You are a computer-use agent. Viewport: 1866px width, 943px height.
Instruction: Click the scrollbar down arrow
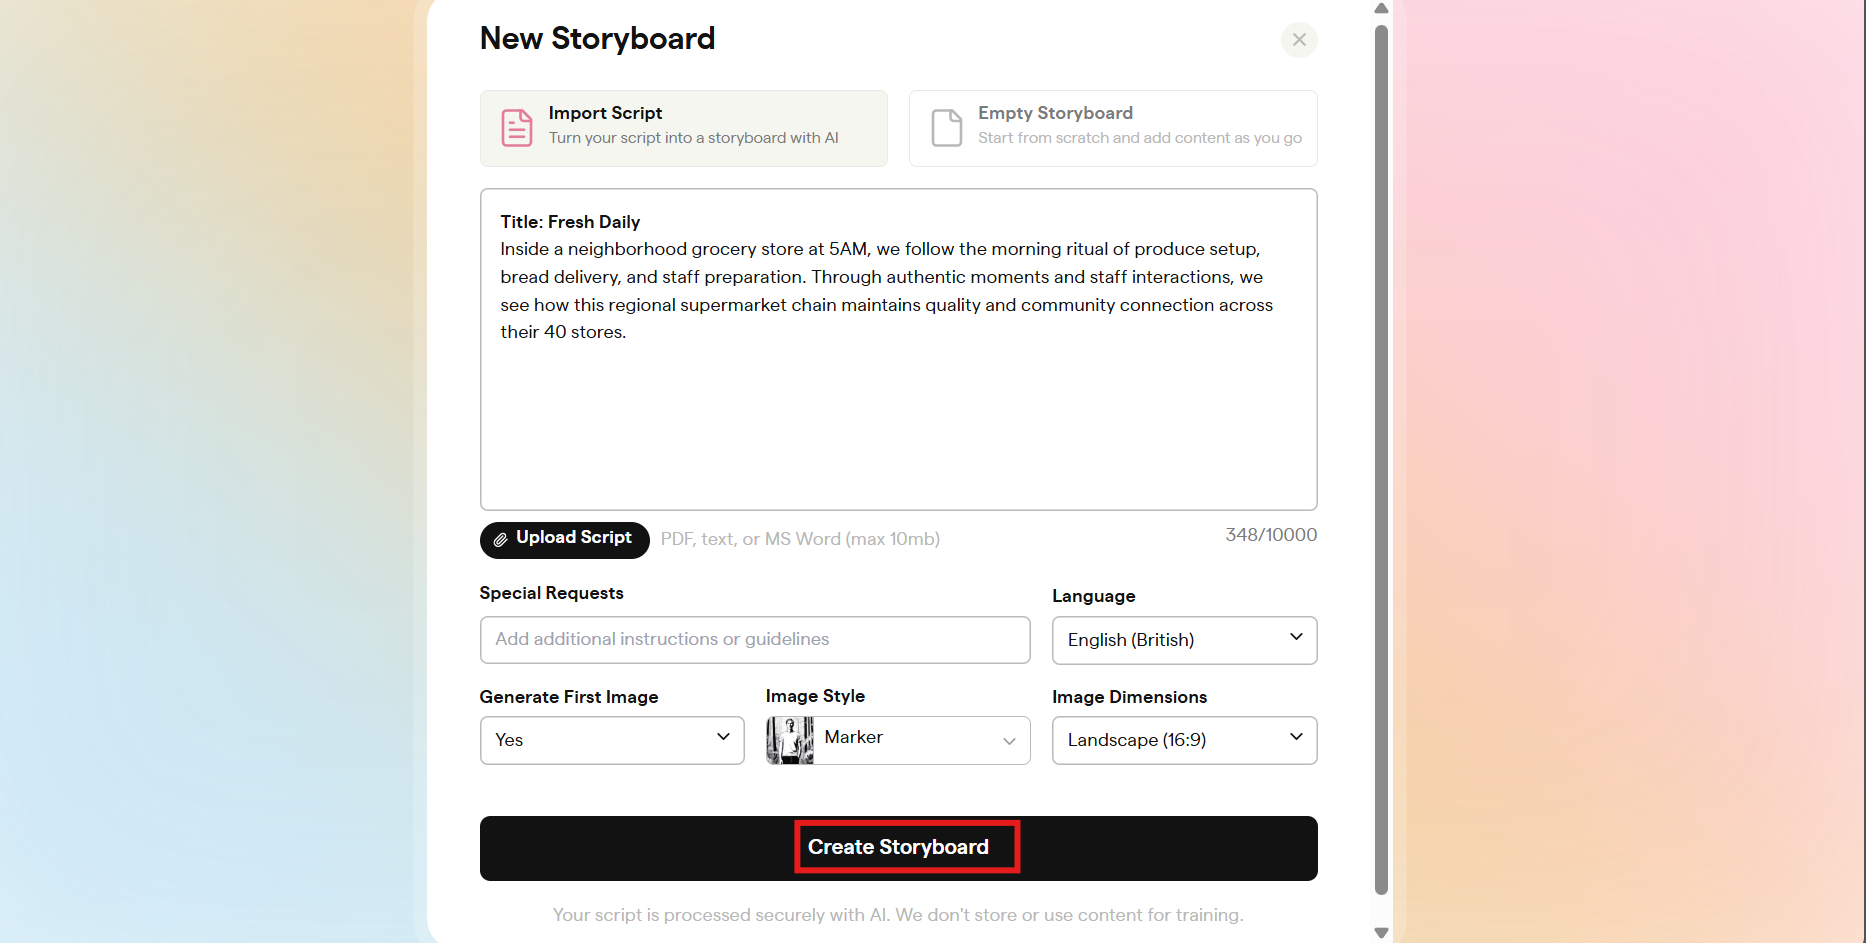[x=1381, y=932]
